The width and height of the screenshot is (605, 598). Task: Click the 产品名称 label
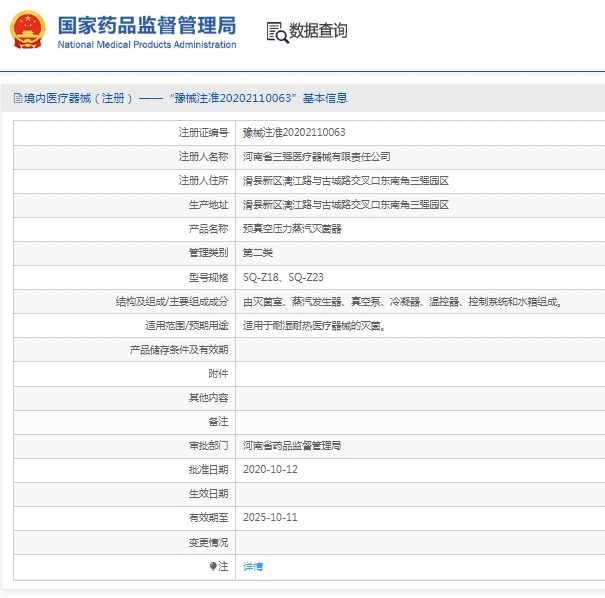208,229
